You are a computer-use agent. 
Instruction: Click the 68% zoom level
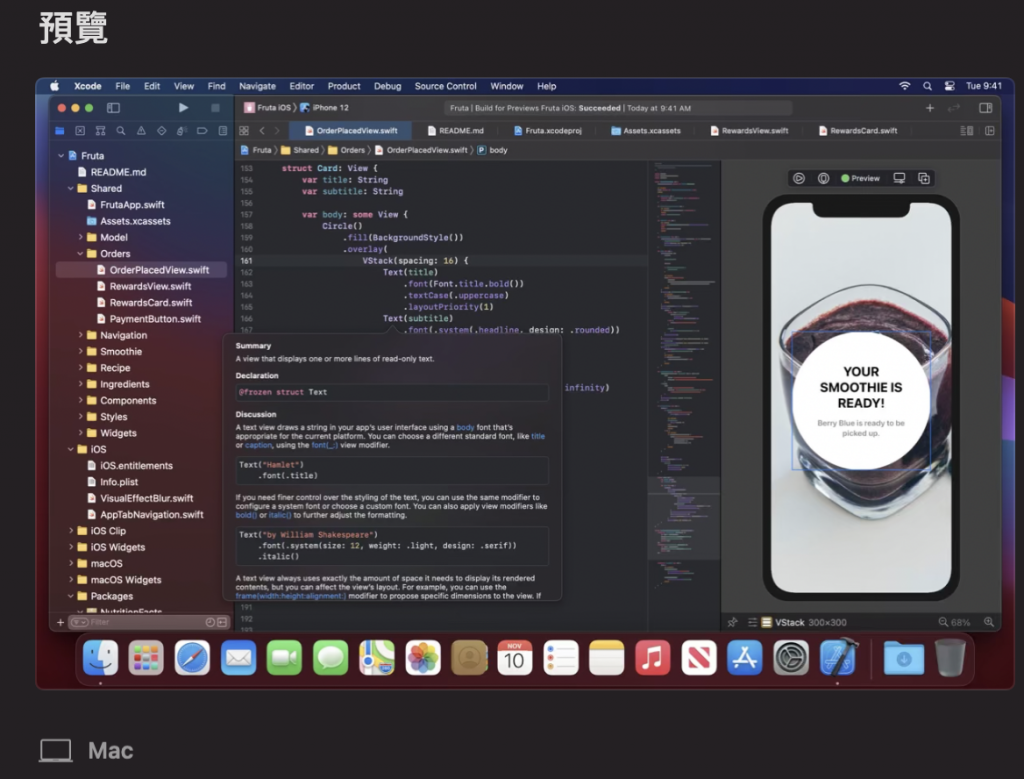(961, 623)
